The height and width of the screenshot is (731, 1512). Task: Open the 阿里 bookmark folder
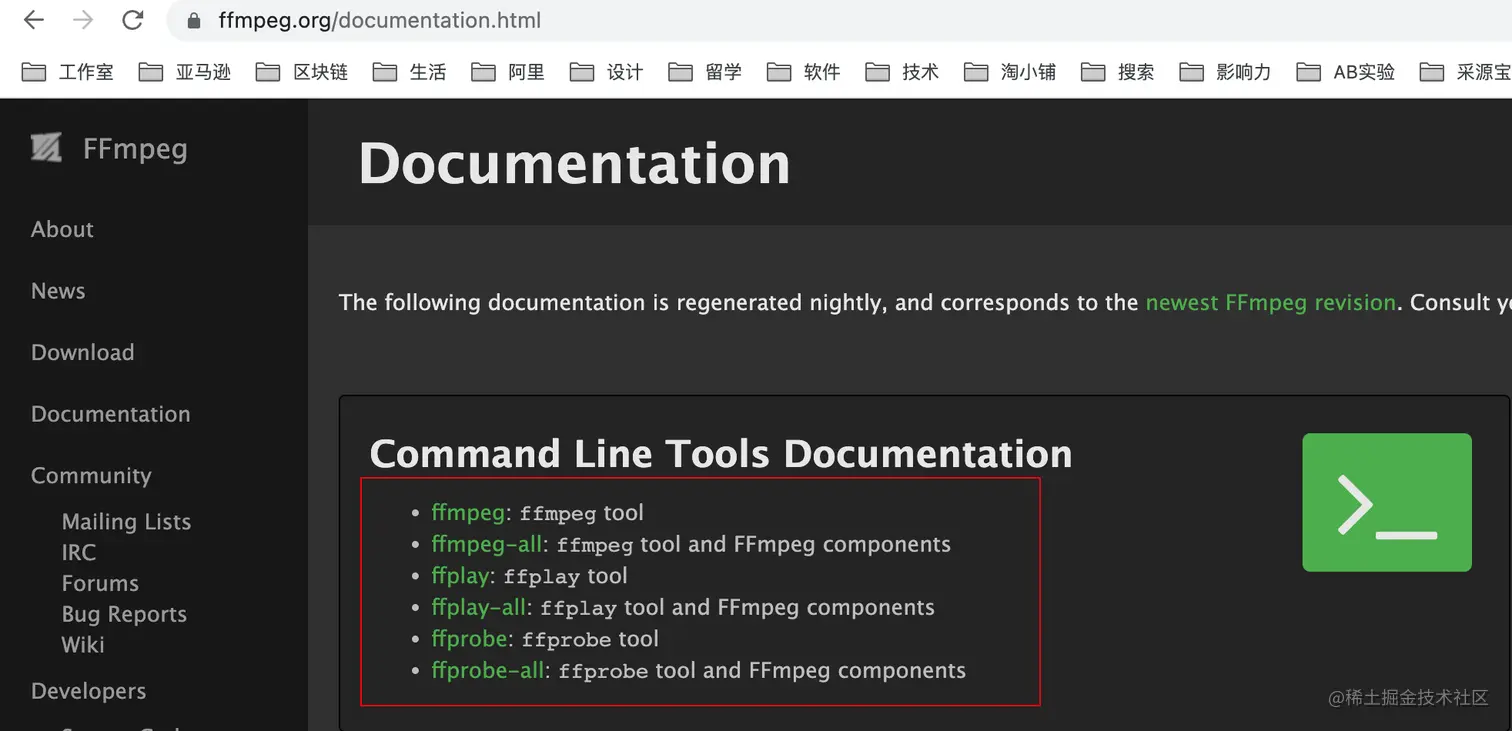click(508, 72)
